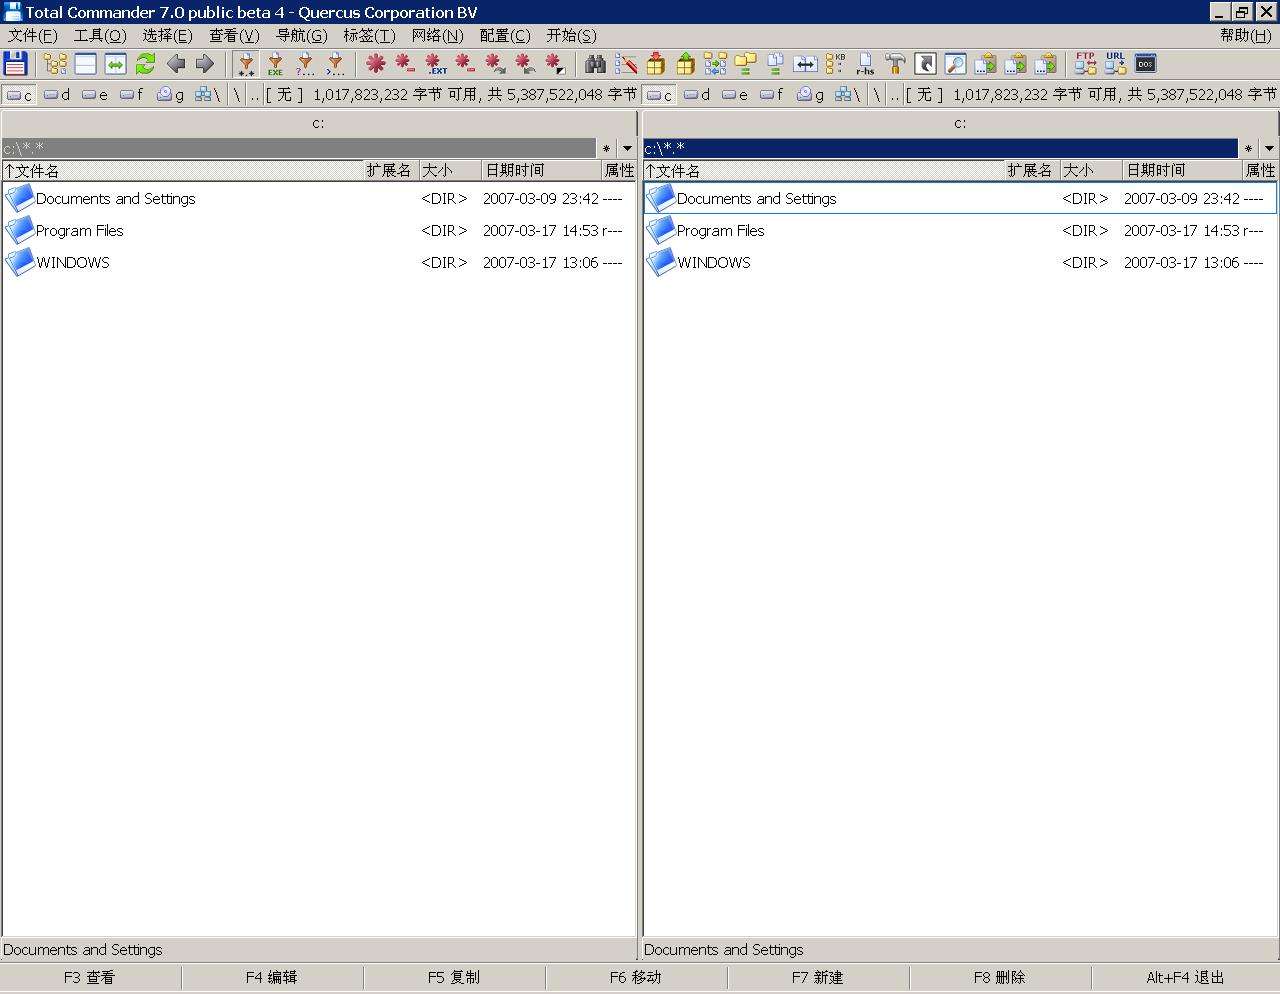Open the DOS command prompt icon
The height and width of the screenshot is (994, 1280).
coord(1146,64)
